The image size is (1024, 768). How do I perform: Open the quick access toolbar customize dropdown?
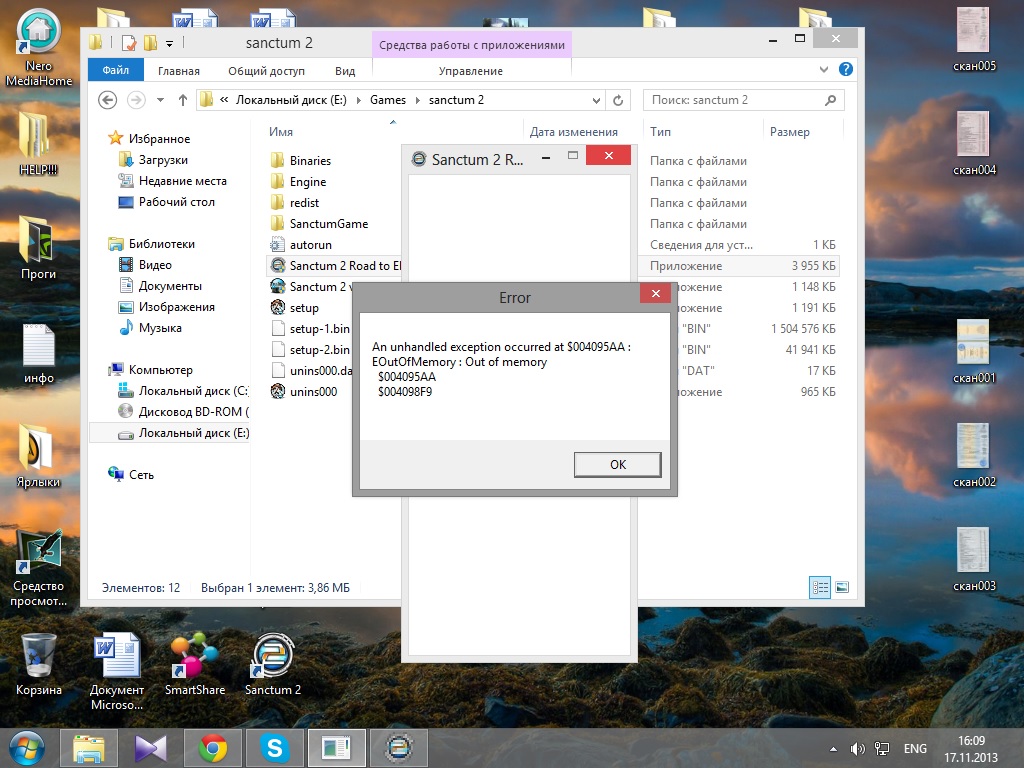(x=169, y=44)
